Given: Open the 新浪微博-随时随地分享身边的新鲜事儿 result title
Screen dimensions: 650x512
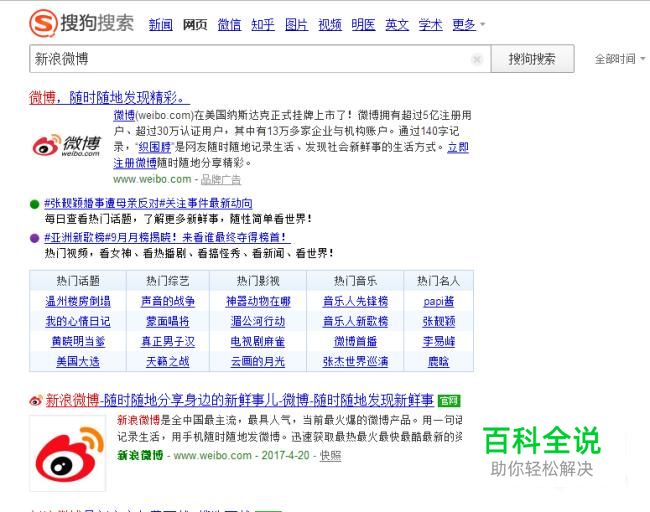Looking at the screenshot, I should [240, 400].
